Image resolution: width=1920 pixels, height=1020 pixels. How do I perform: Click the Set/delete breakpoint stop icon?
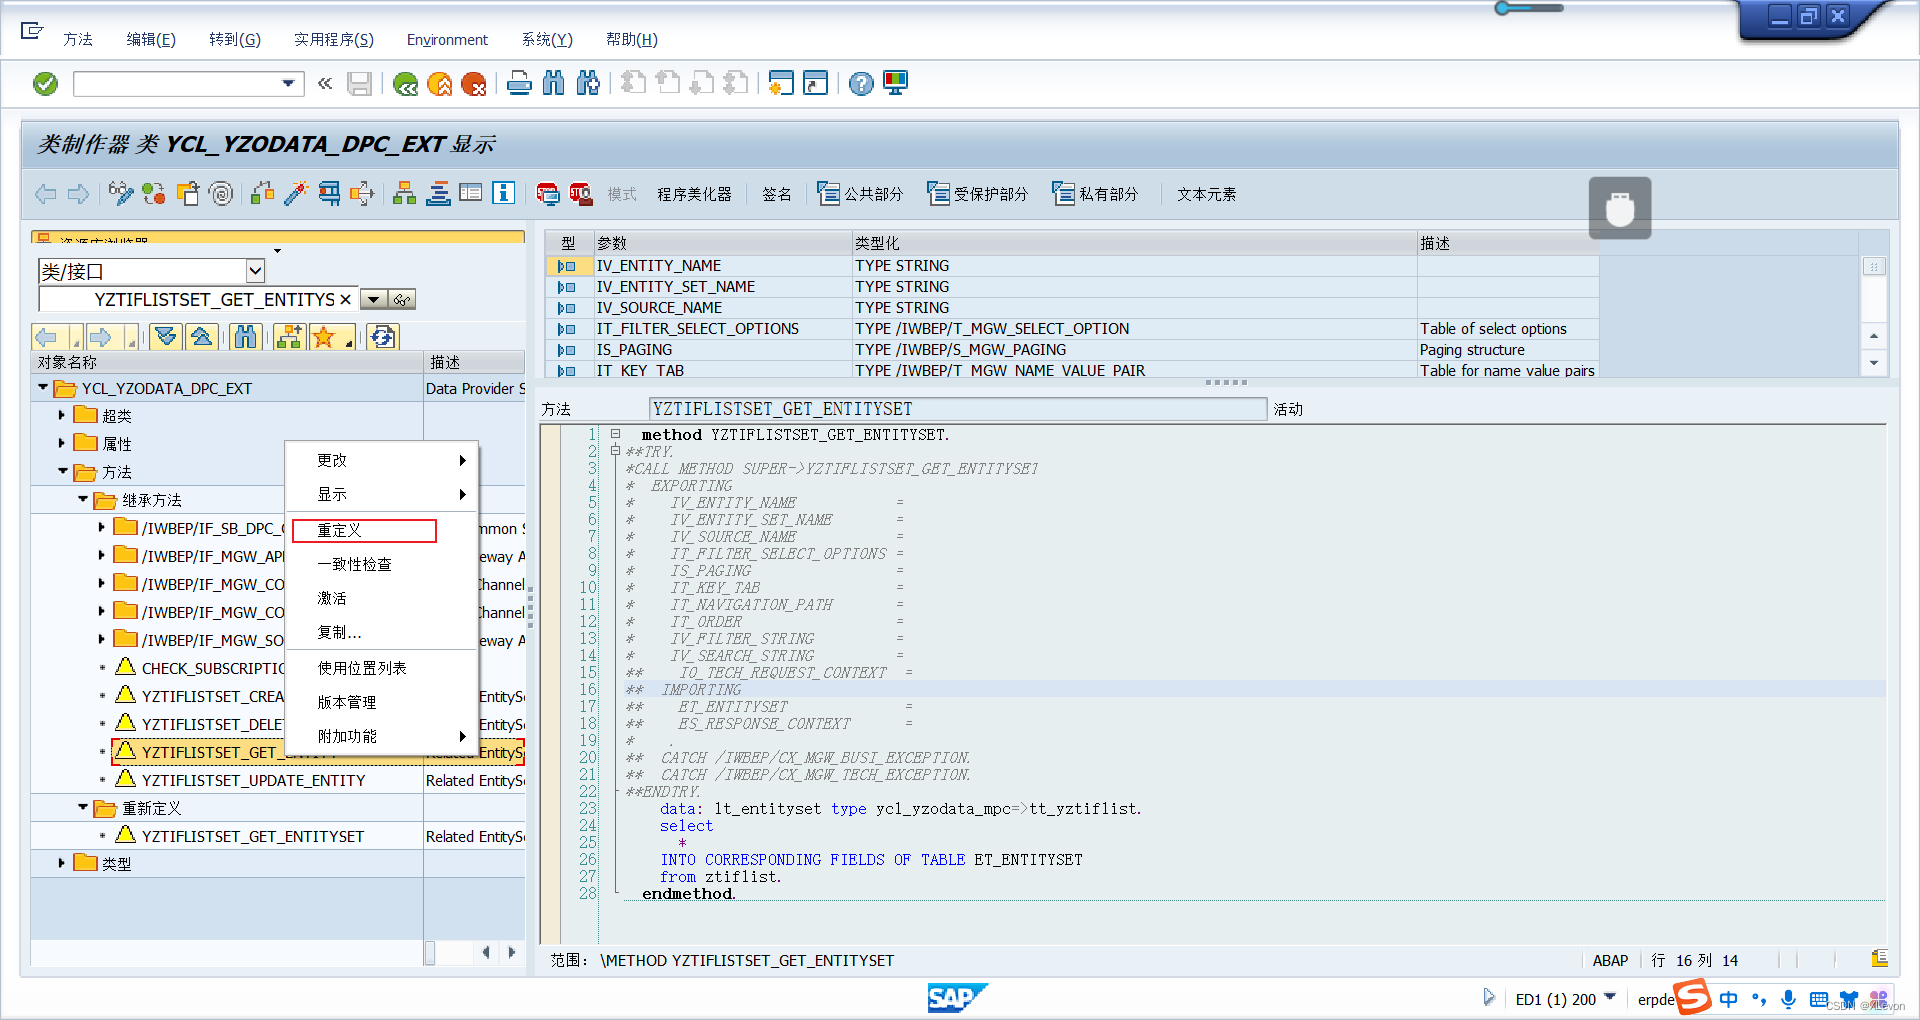tap(547, 194)
